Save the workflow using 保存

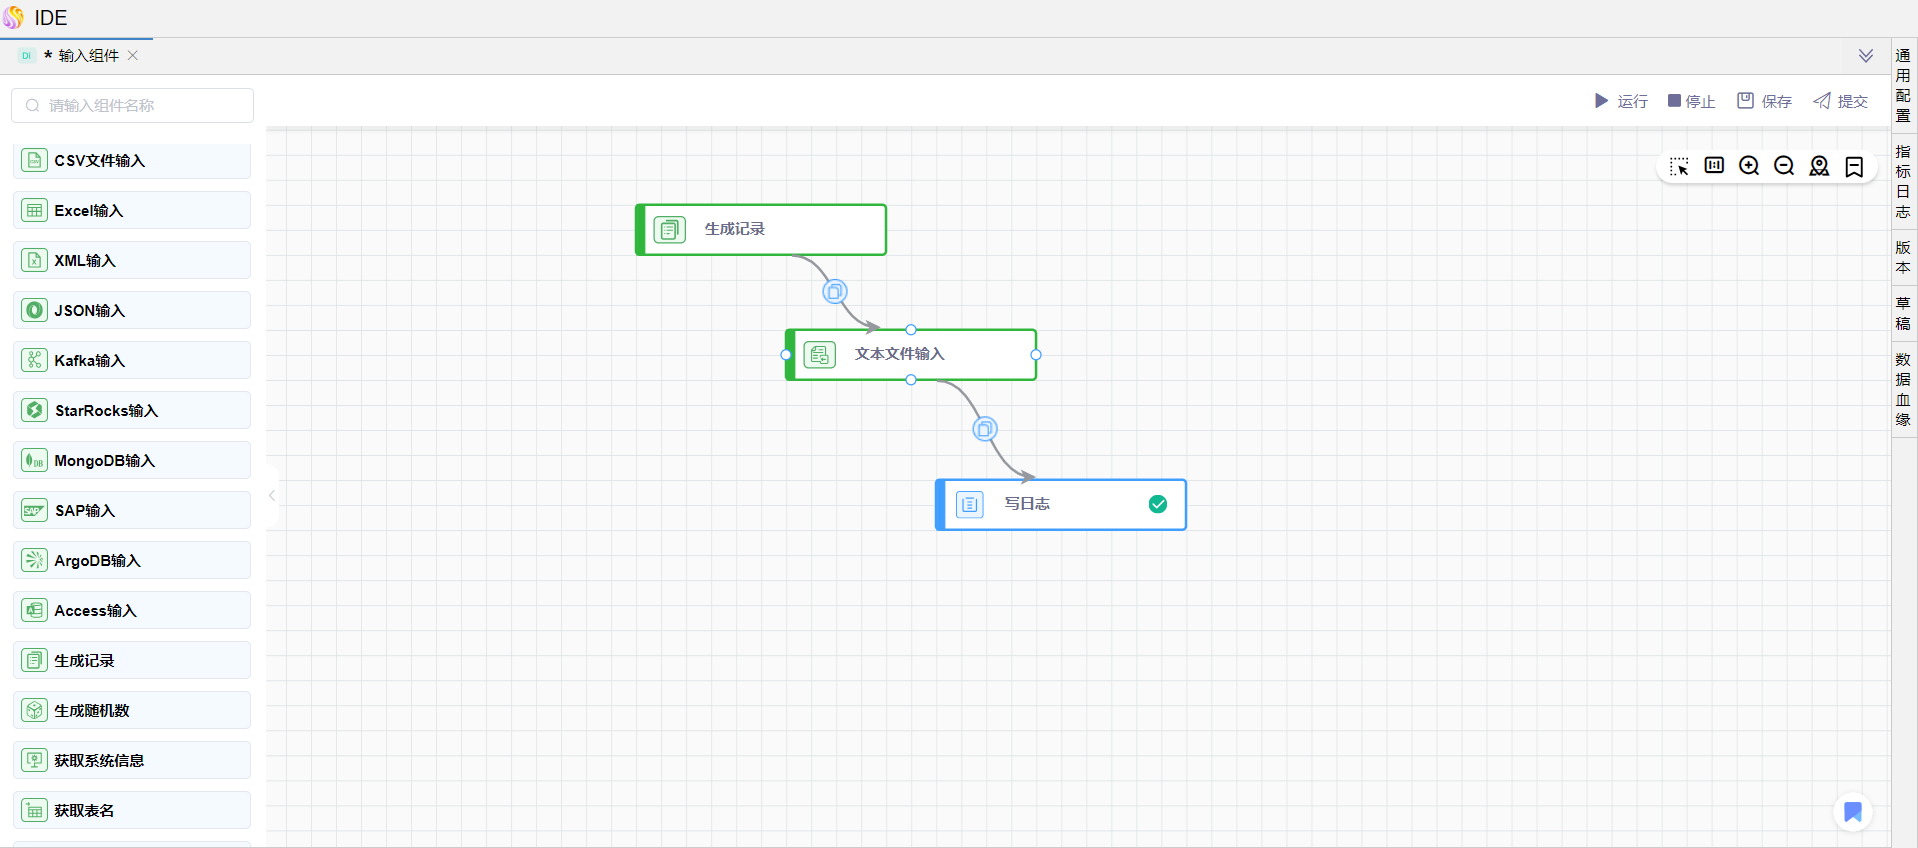[1764, 101]
